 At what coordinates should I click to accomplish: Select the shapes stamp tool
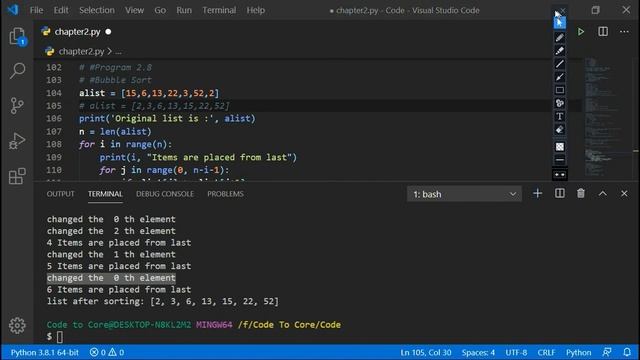pyautogui.click(x=560, y=103)
